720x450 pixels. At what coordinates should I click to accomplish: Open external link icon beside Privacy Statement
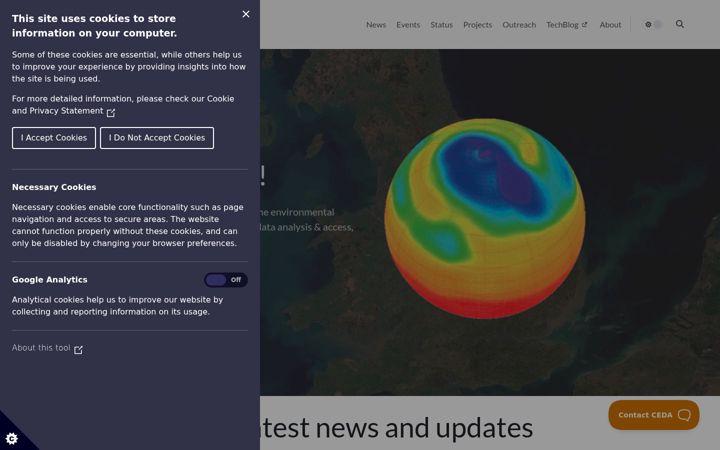[x=111, y=112]
